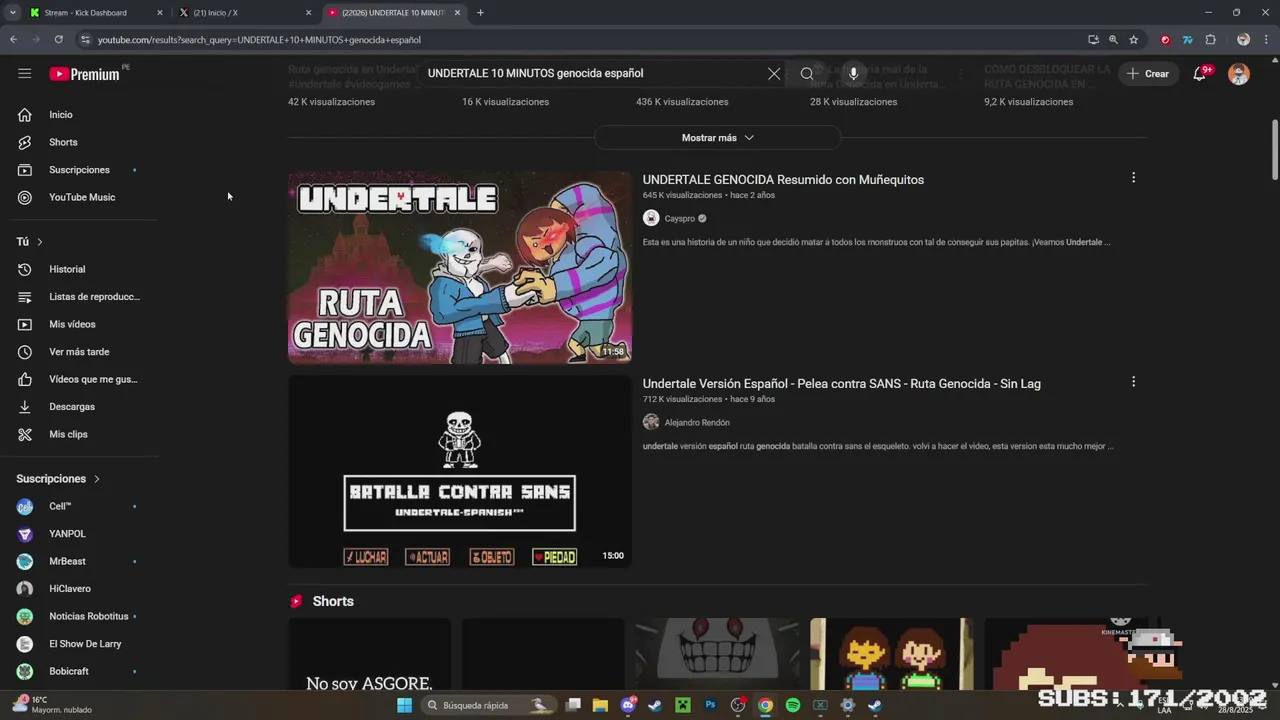Click the install app icon in the address bar
Image resolution: width=1280 pixels, height=720 pixels.
pyautogui.click(x=1093, y=40)
